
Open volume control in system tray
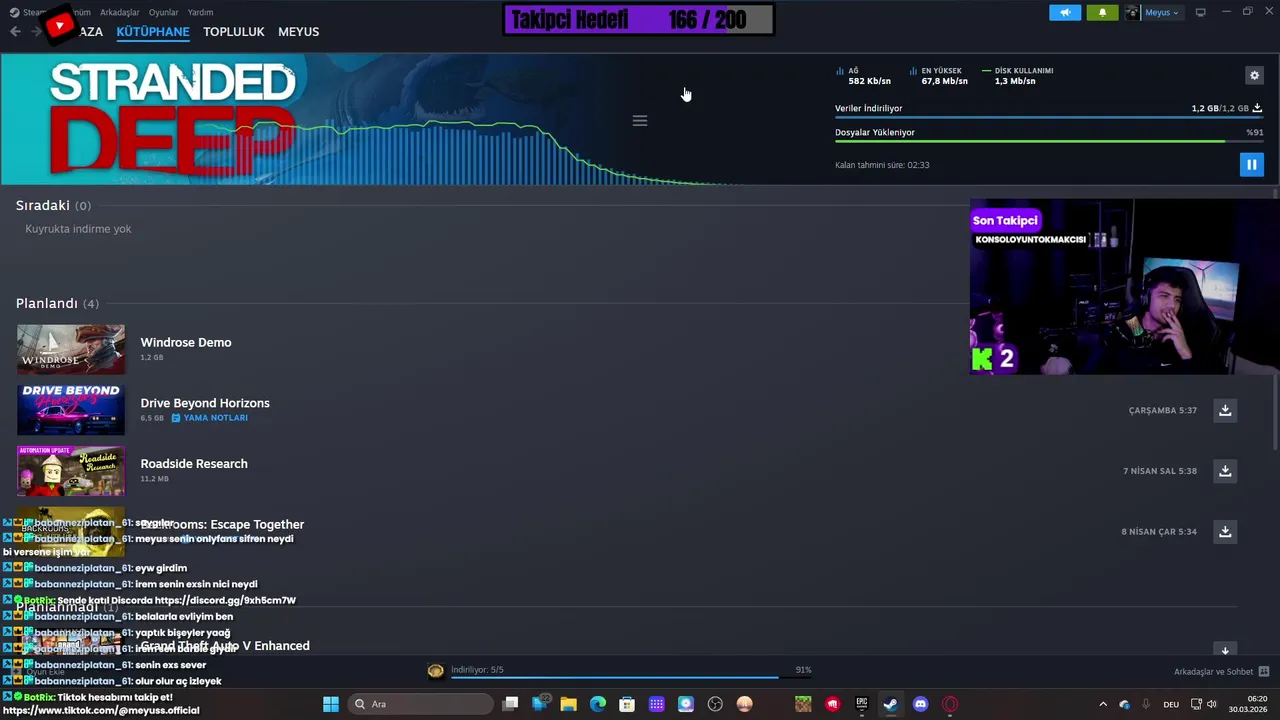[1212, 704]
